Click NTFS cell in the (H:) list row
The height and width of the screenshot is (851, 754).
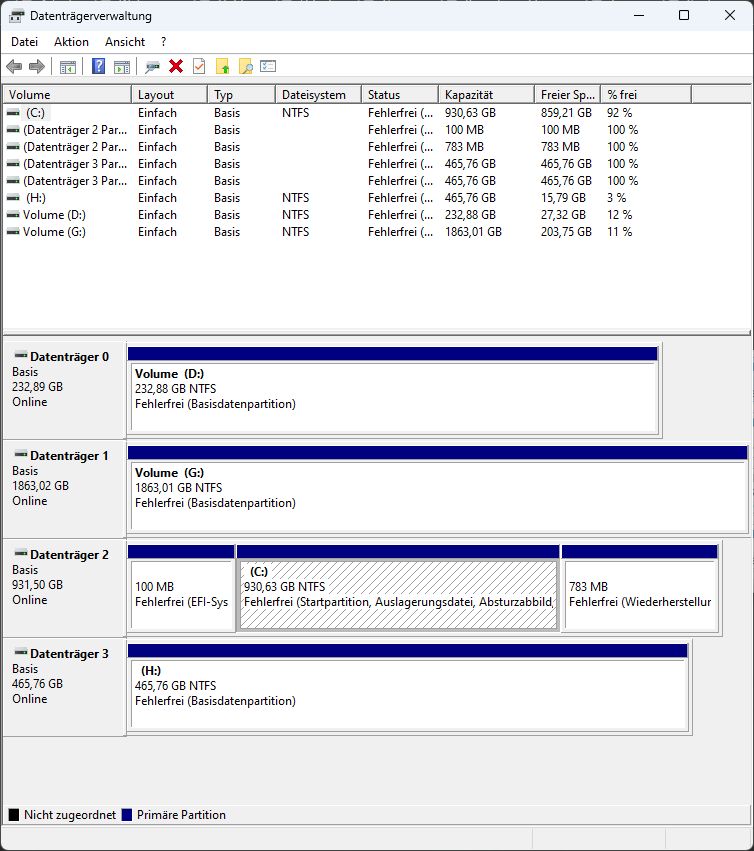tap(295, 198)
